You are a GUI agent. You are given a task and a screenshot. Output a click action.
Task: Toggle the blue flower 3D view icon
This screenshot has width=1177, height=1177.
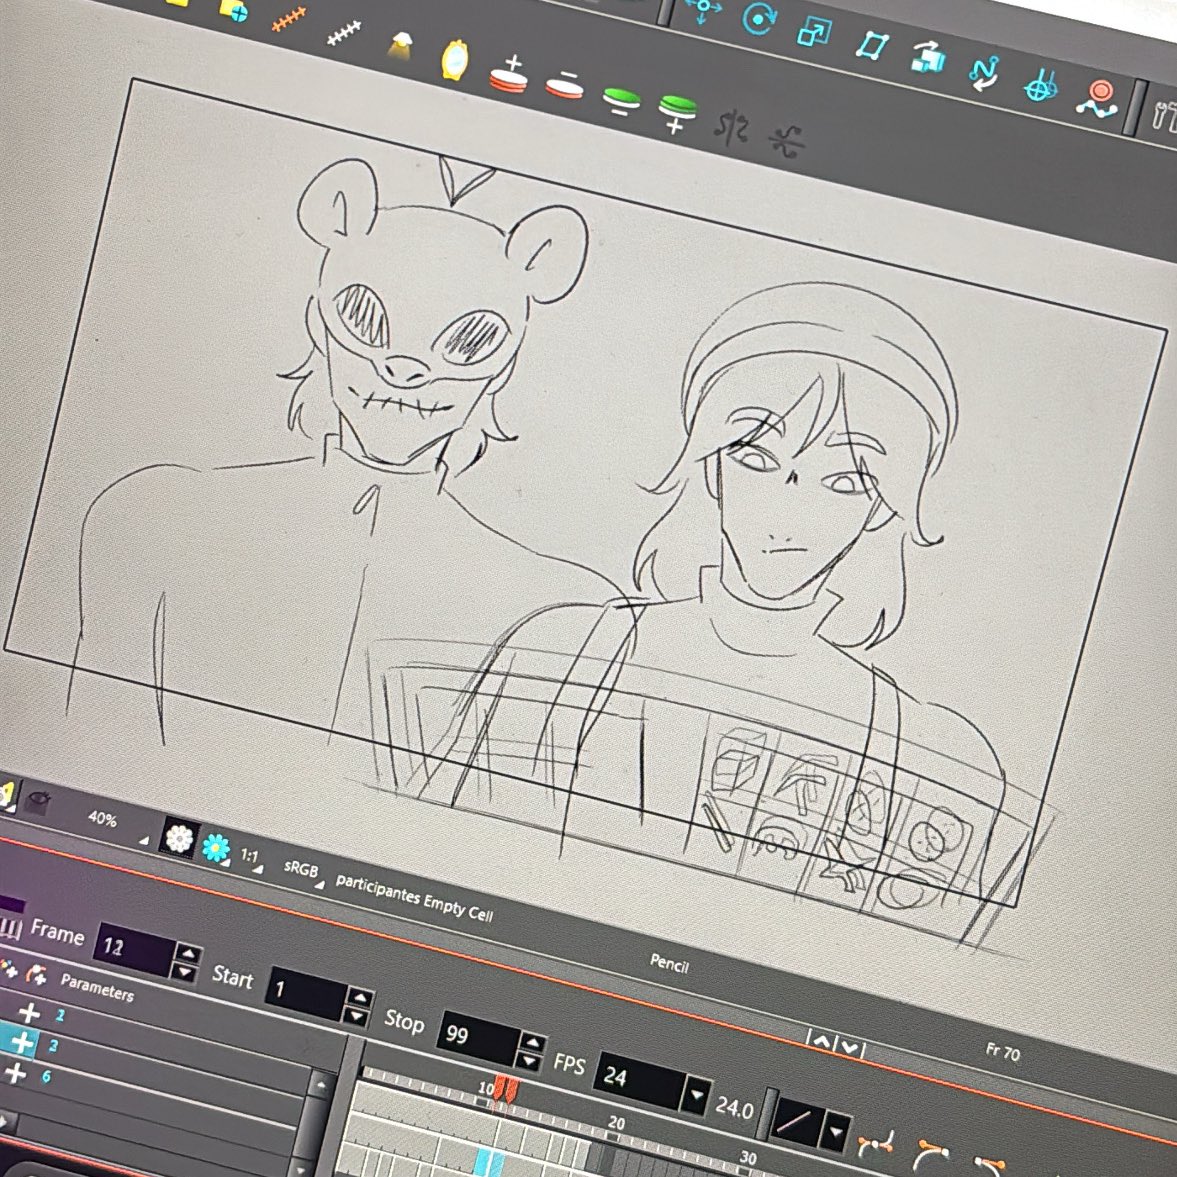pos(214,849)
